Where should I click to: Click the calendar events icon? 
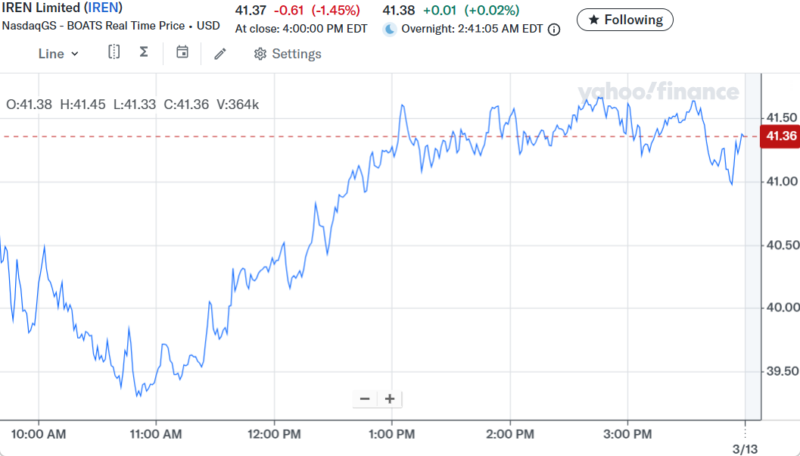click(182, 53)
